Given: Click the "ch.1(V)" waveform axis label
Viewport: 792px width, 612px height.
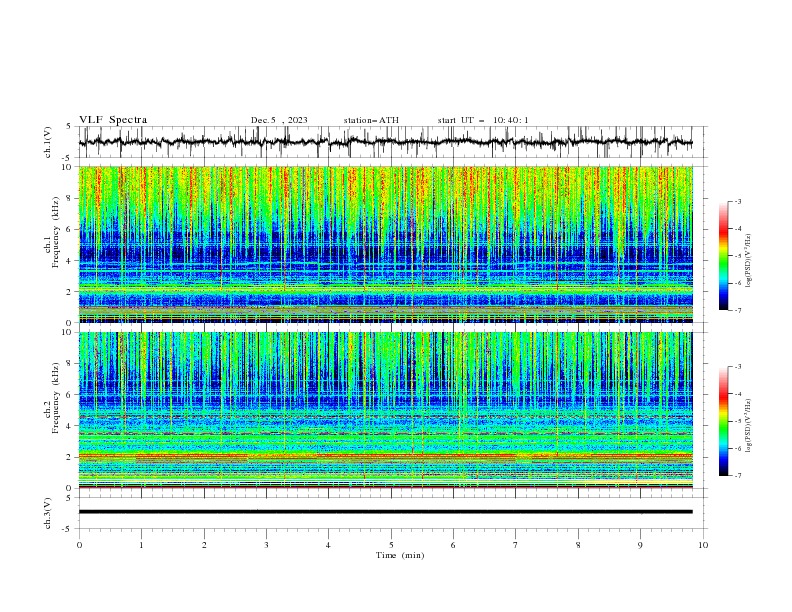Looking at the screenshot, I should [x=48, y=142].
